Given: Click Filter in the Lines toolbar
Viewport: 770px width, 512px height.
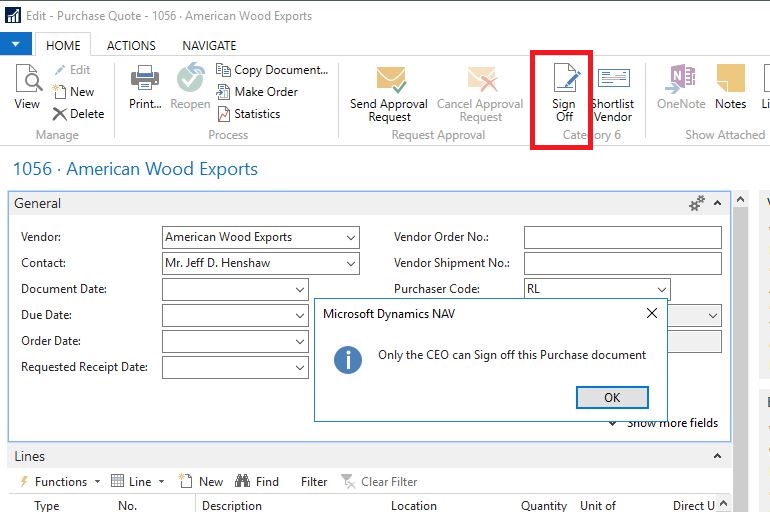Looking at the screenshot, I should tap(314, 482).
